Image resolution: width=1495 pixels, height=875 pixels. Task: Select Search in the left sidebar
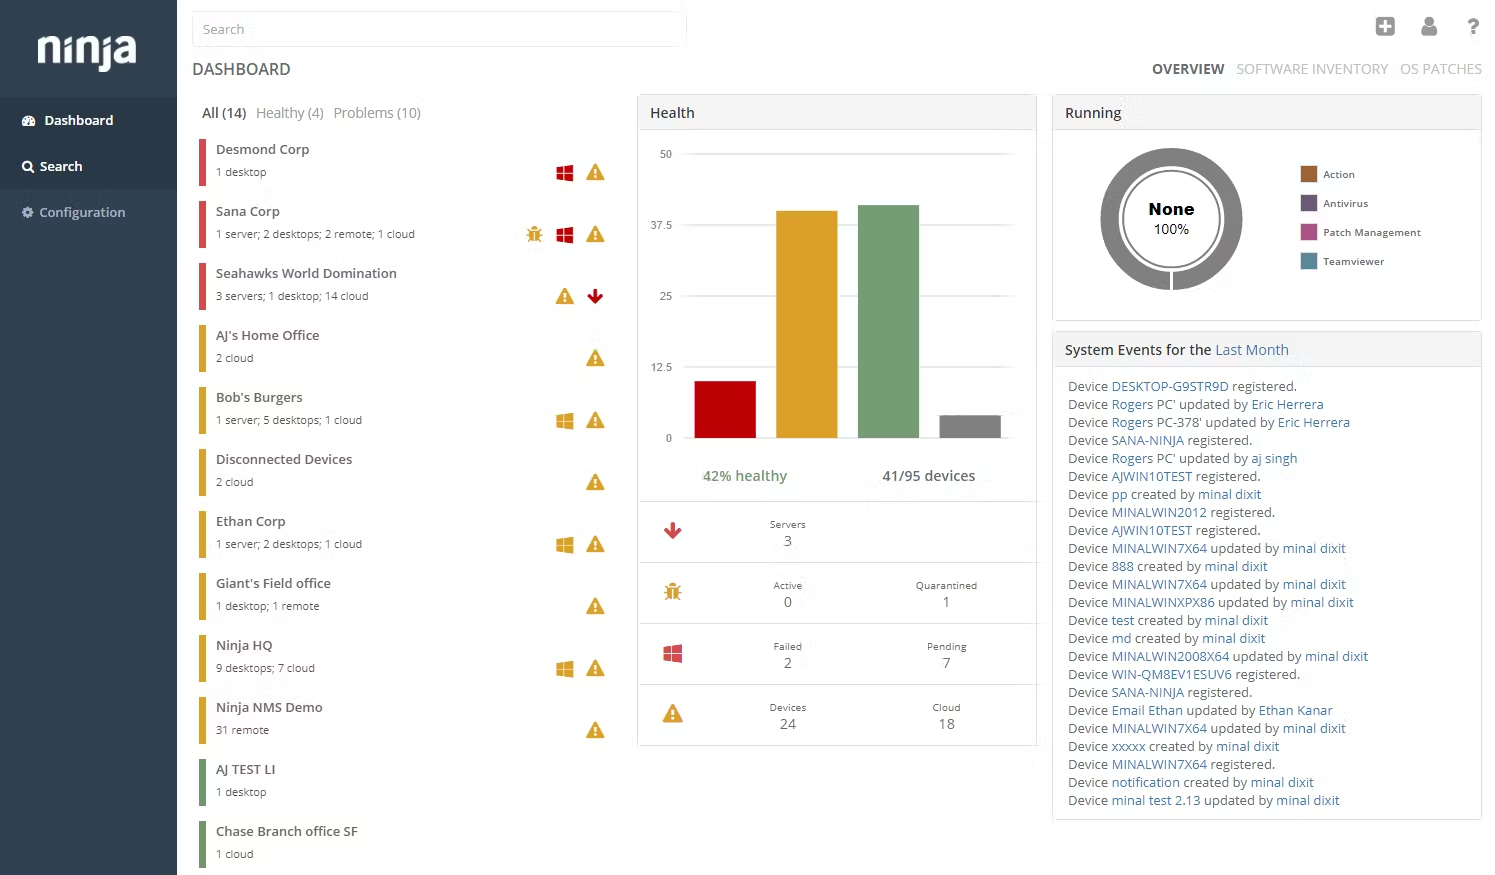(x=59, y=166)
